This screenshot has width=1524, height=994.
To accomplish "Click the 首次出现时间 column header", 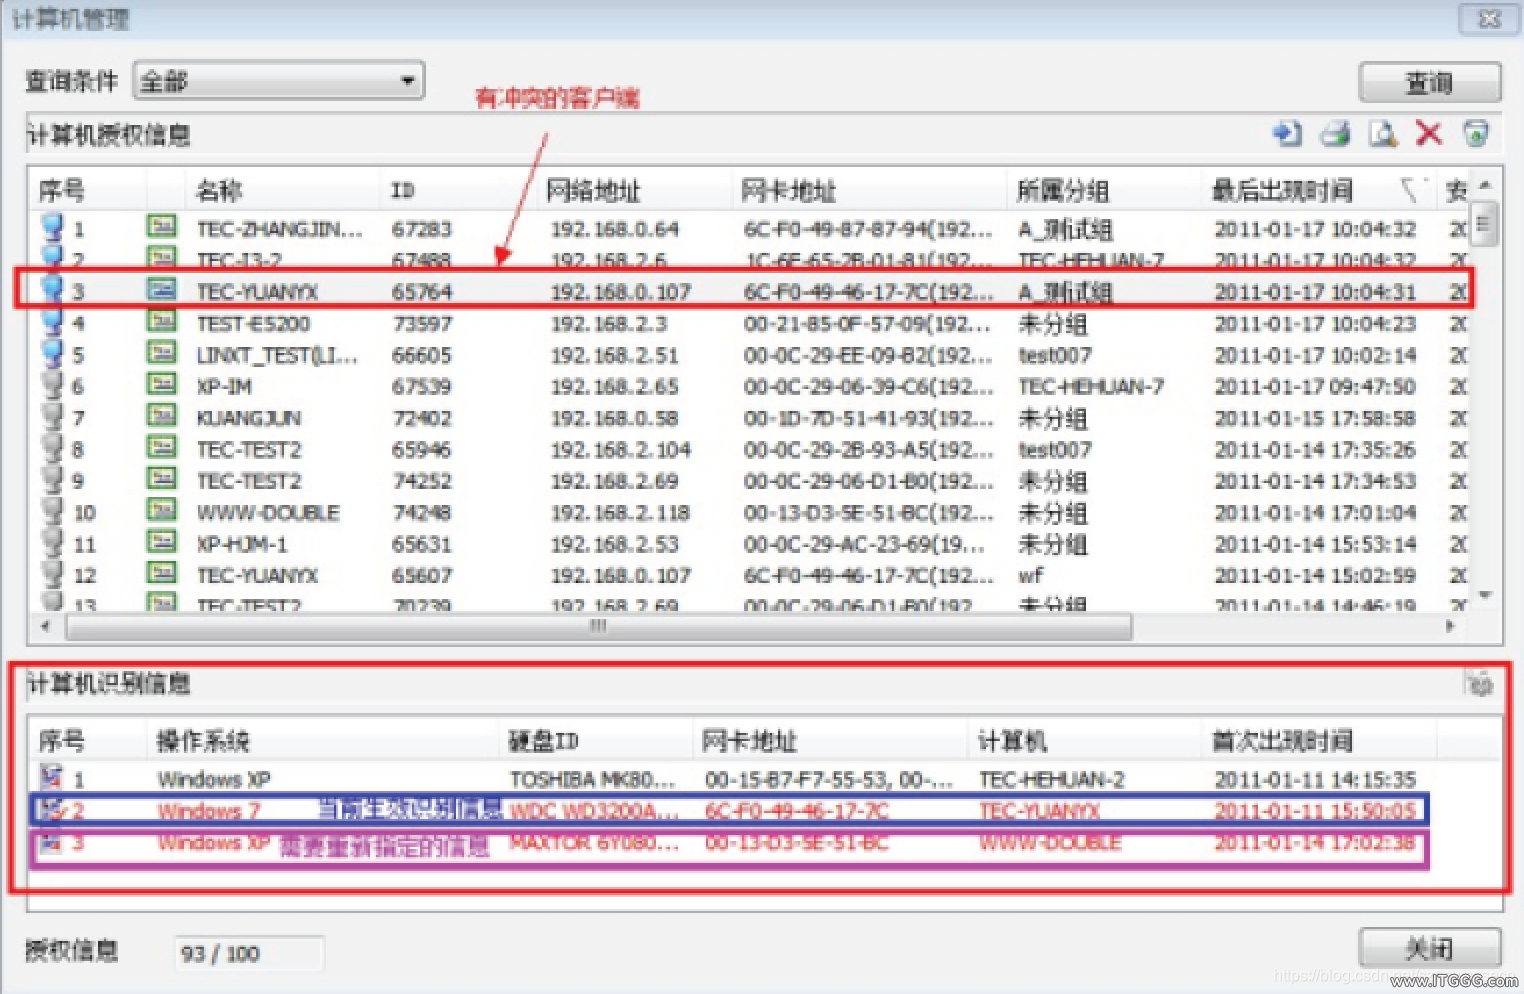I will (1318, 741).
